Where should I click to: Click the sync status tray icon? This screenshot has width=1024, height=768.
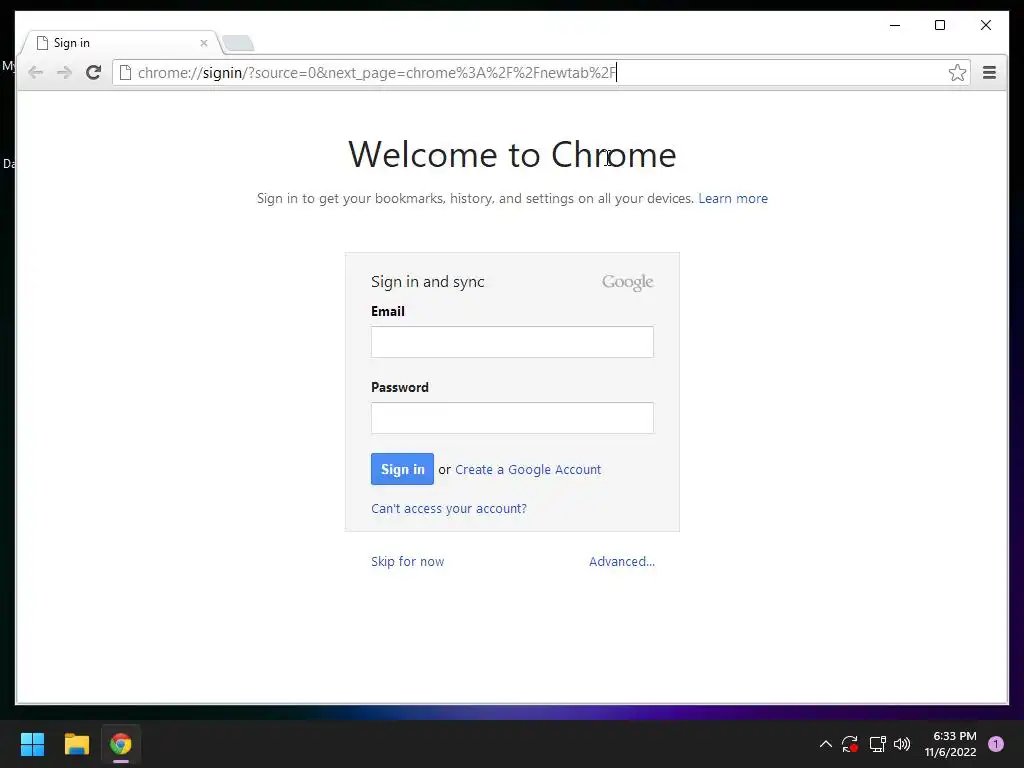[850, 744]
